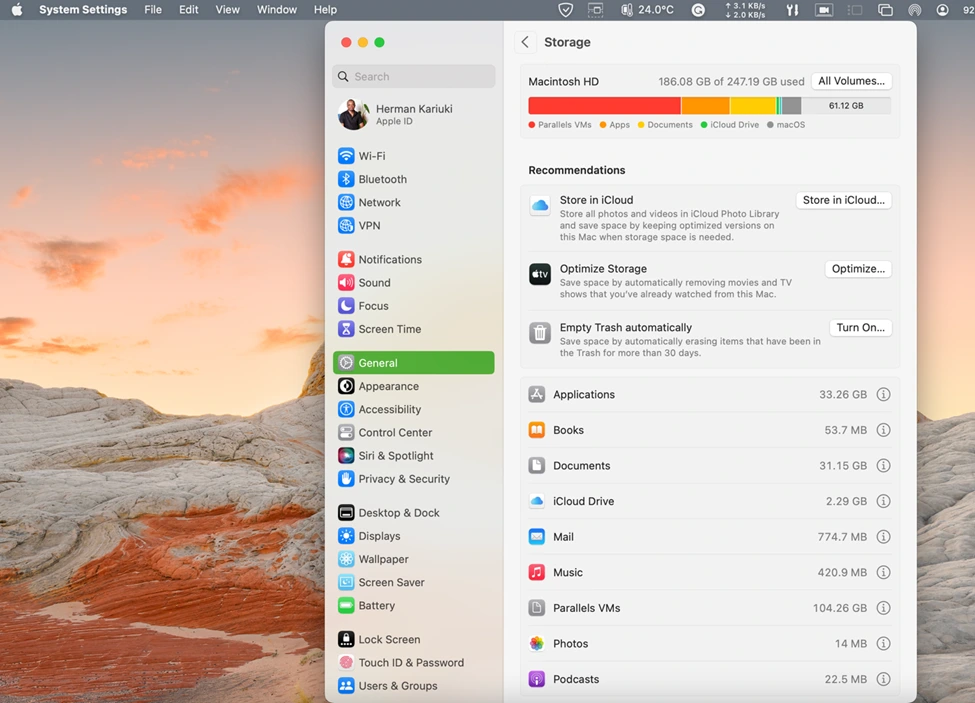Open the All Volumes view
The height and width of the screenshot is (703, 975).
(x=851, y=80)
